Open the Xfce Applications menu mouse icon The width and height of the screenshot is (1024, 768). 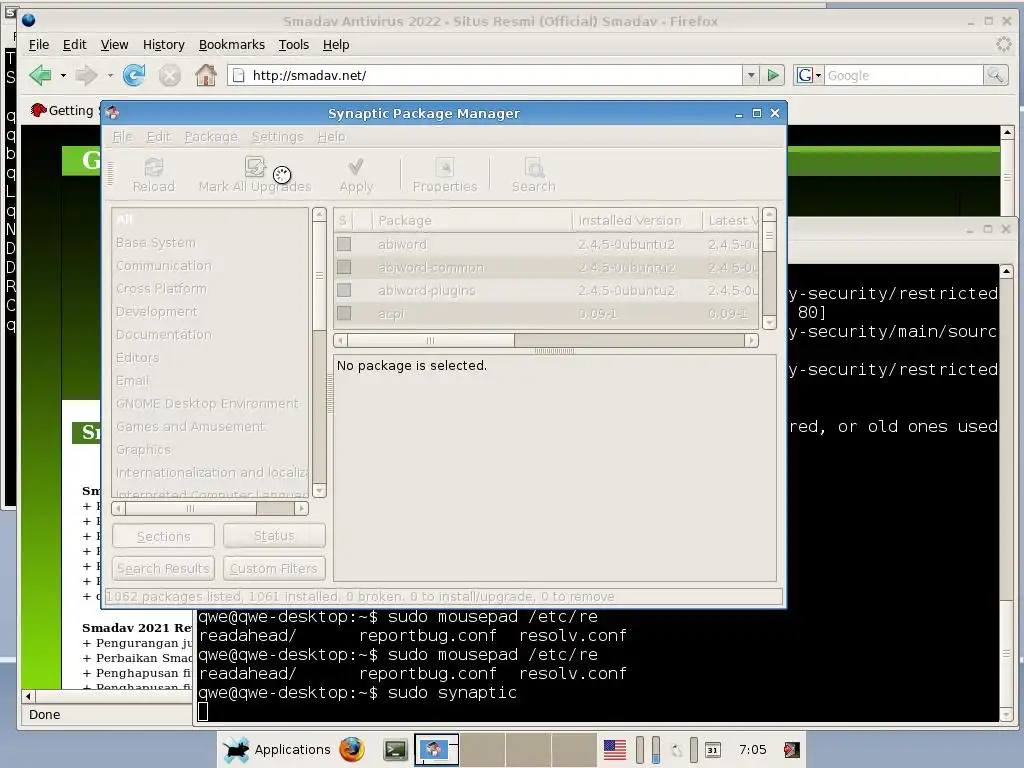pos(236,750)
